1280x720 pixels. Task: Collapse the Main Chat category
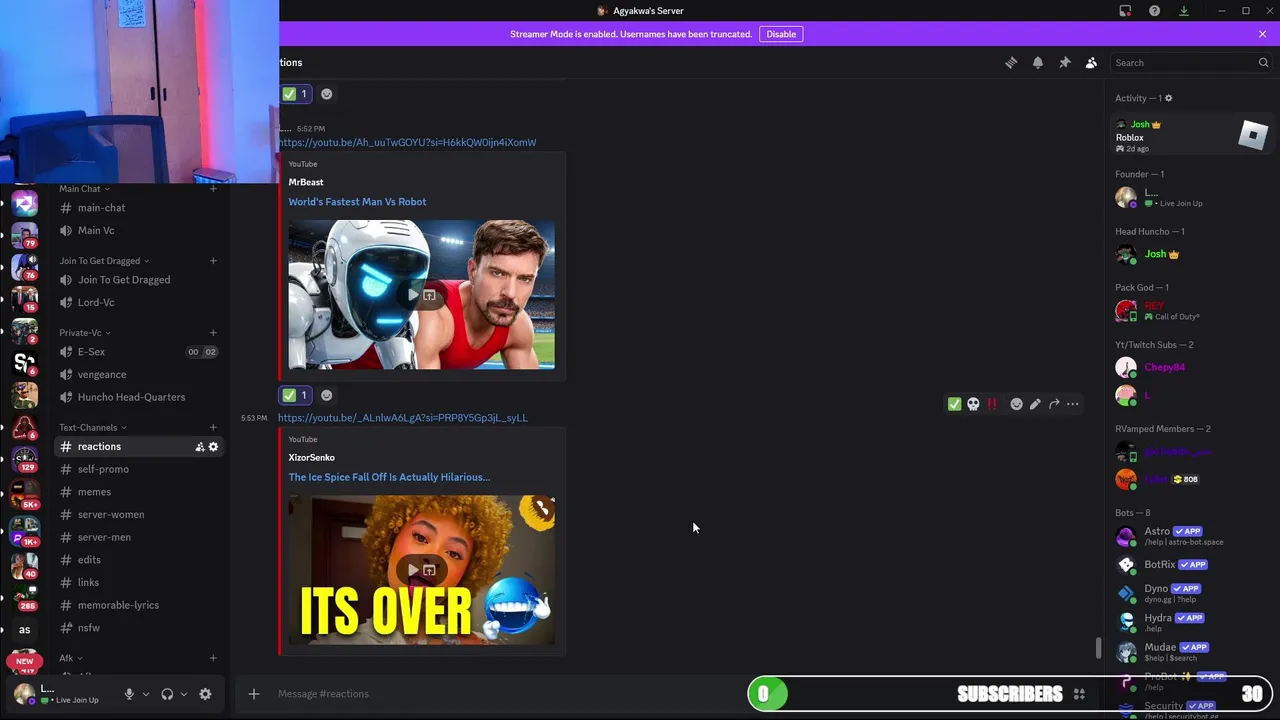[84, 189]
